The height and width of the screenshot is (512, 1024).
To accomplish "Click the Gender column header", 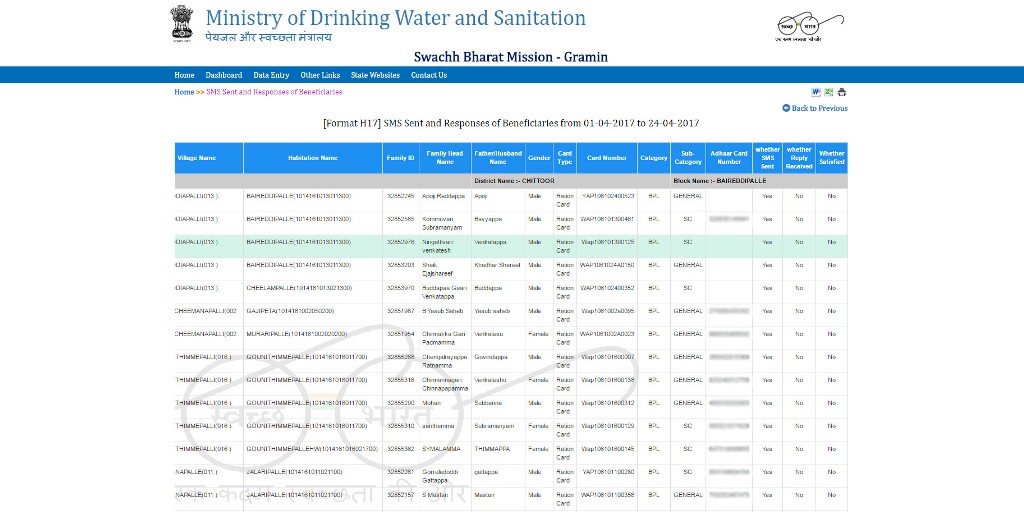I will point(539,158).
